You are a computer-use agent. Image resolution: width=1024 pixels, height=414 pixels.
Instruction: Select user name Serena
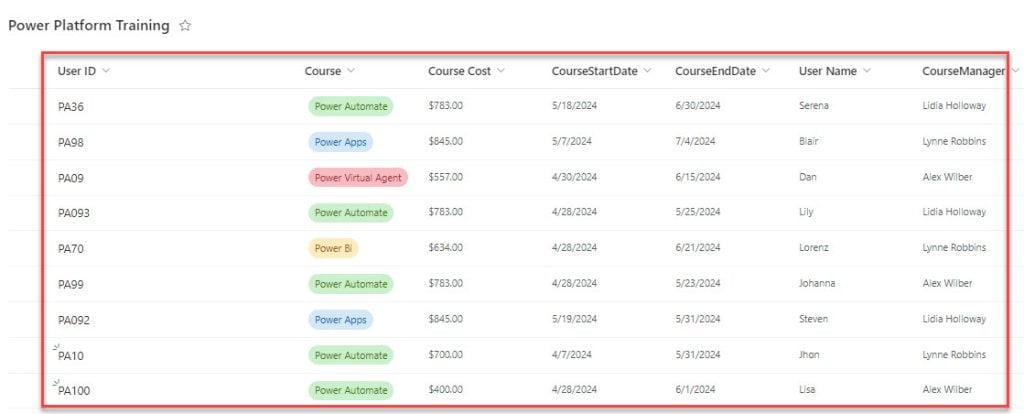coord(814,105)
